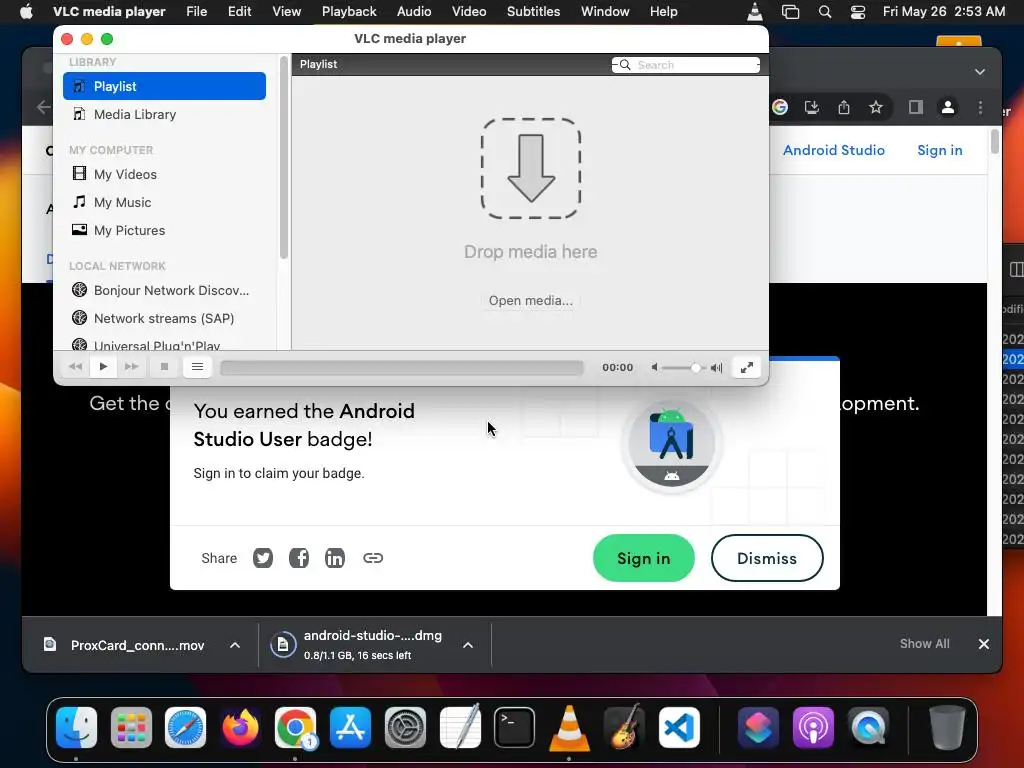Image resolution: width=1024 pixels, height=768 pixels.
Task: Expand Chrome tab search chevron
Action: [x=980, y=72]
